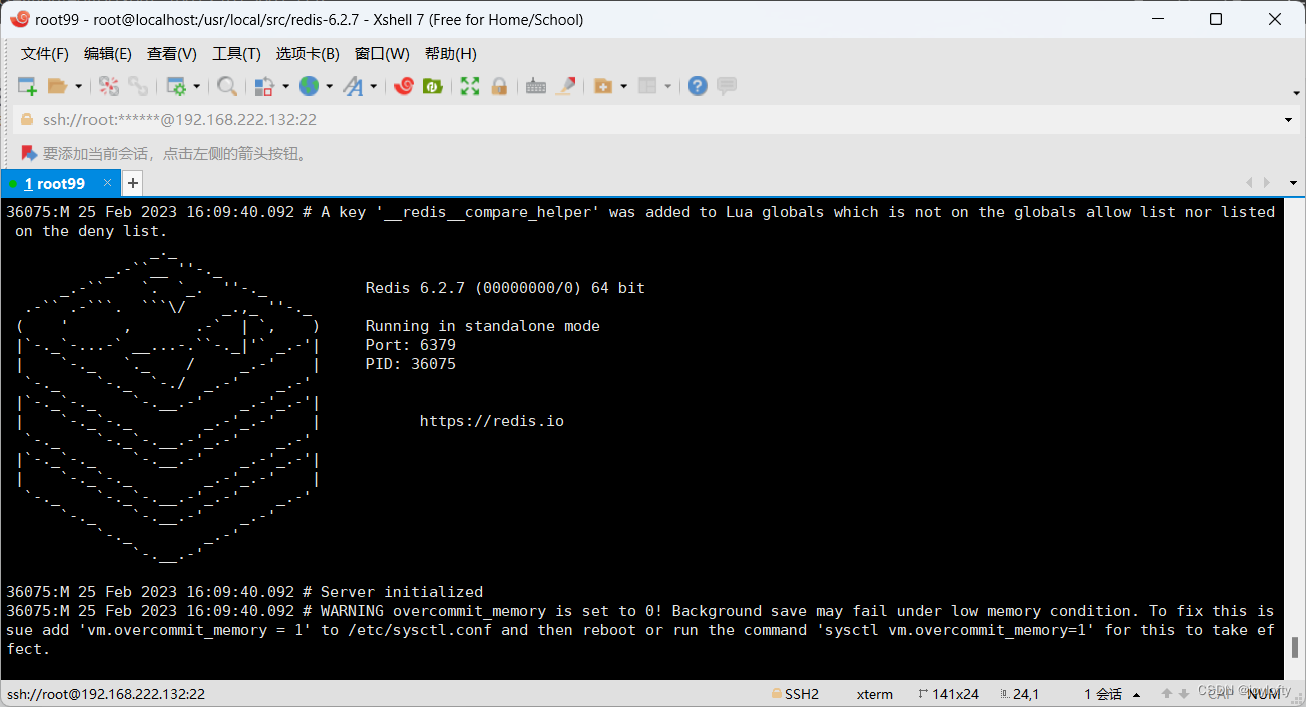Toggle full screen mode icon

pyautogui.click(x=469, y=87)
